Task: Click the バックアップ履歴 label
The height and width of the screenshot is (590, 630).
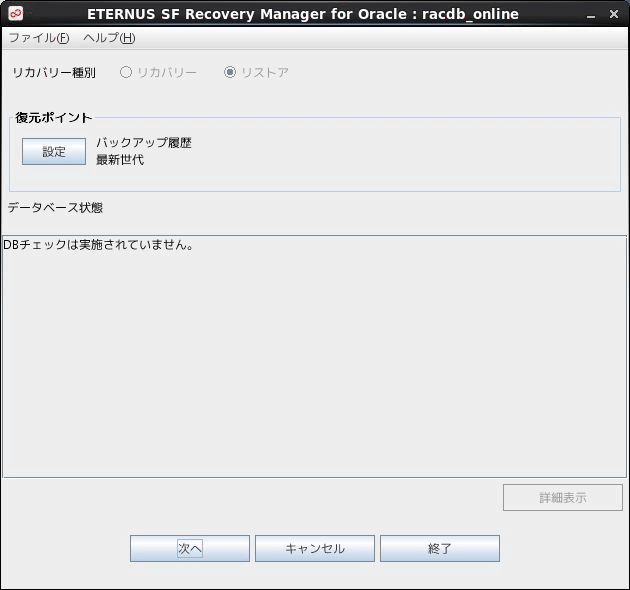Action: point(144,143)
